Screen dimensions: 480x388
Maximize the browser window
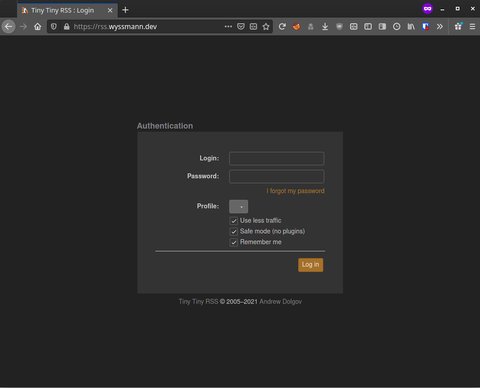[x=458, y=9]
